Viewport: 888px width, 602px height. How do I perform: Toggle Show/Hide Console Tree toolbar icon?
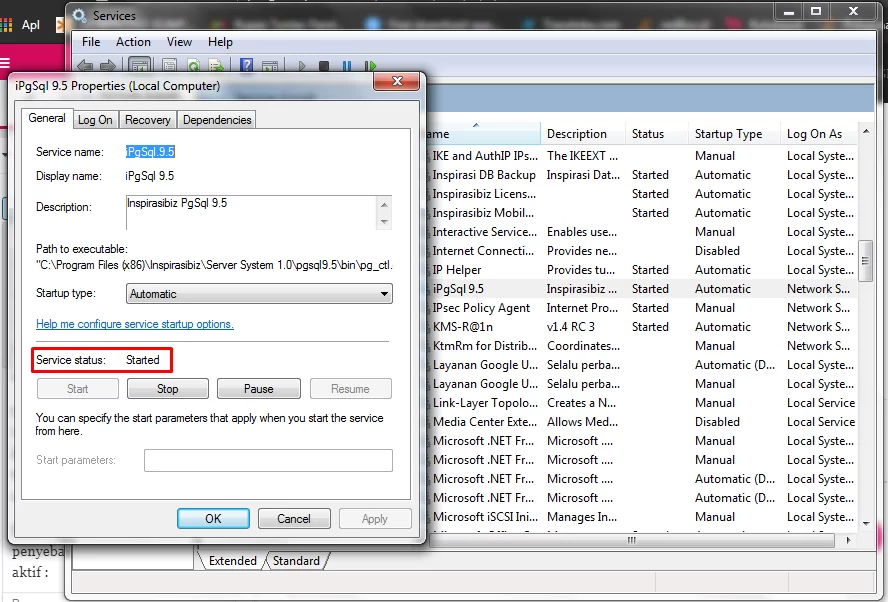pos(139,65)
